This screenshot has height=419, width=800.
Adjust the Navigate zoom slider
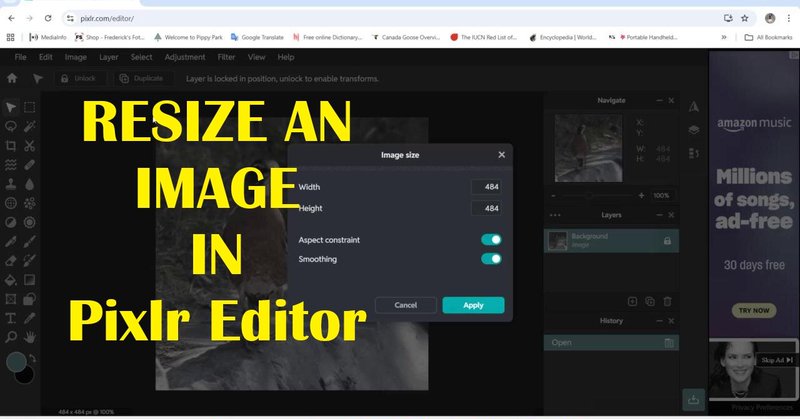click(x=597, y=195)
